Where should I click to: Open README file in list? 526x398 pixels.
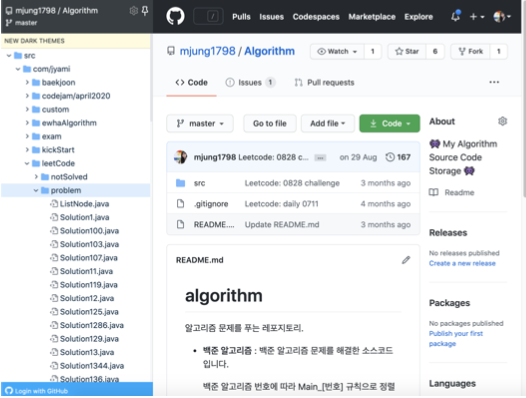(x=214, y=225)
